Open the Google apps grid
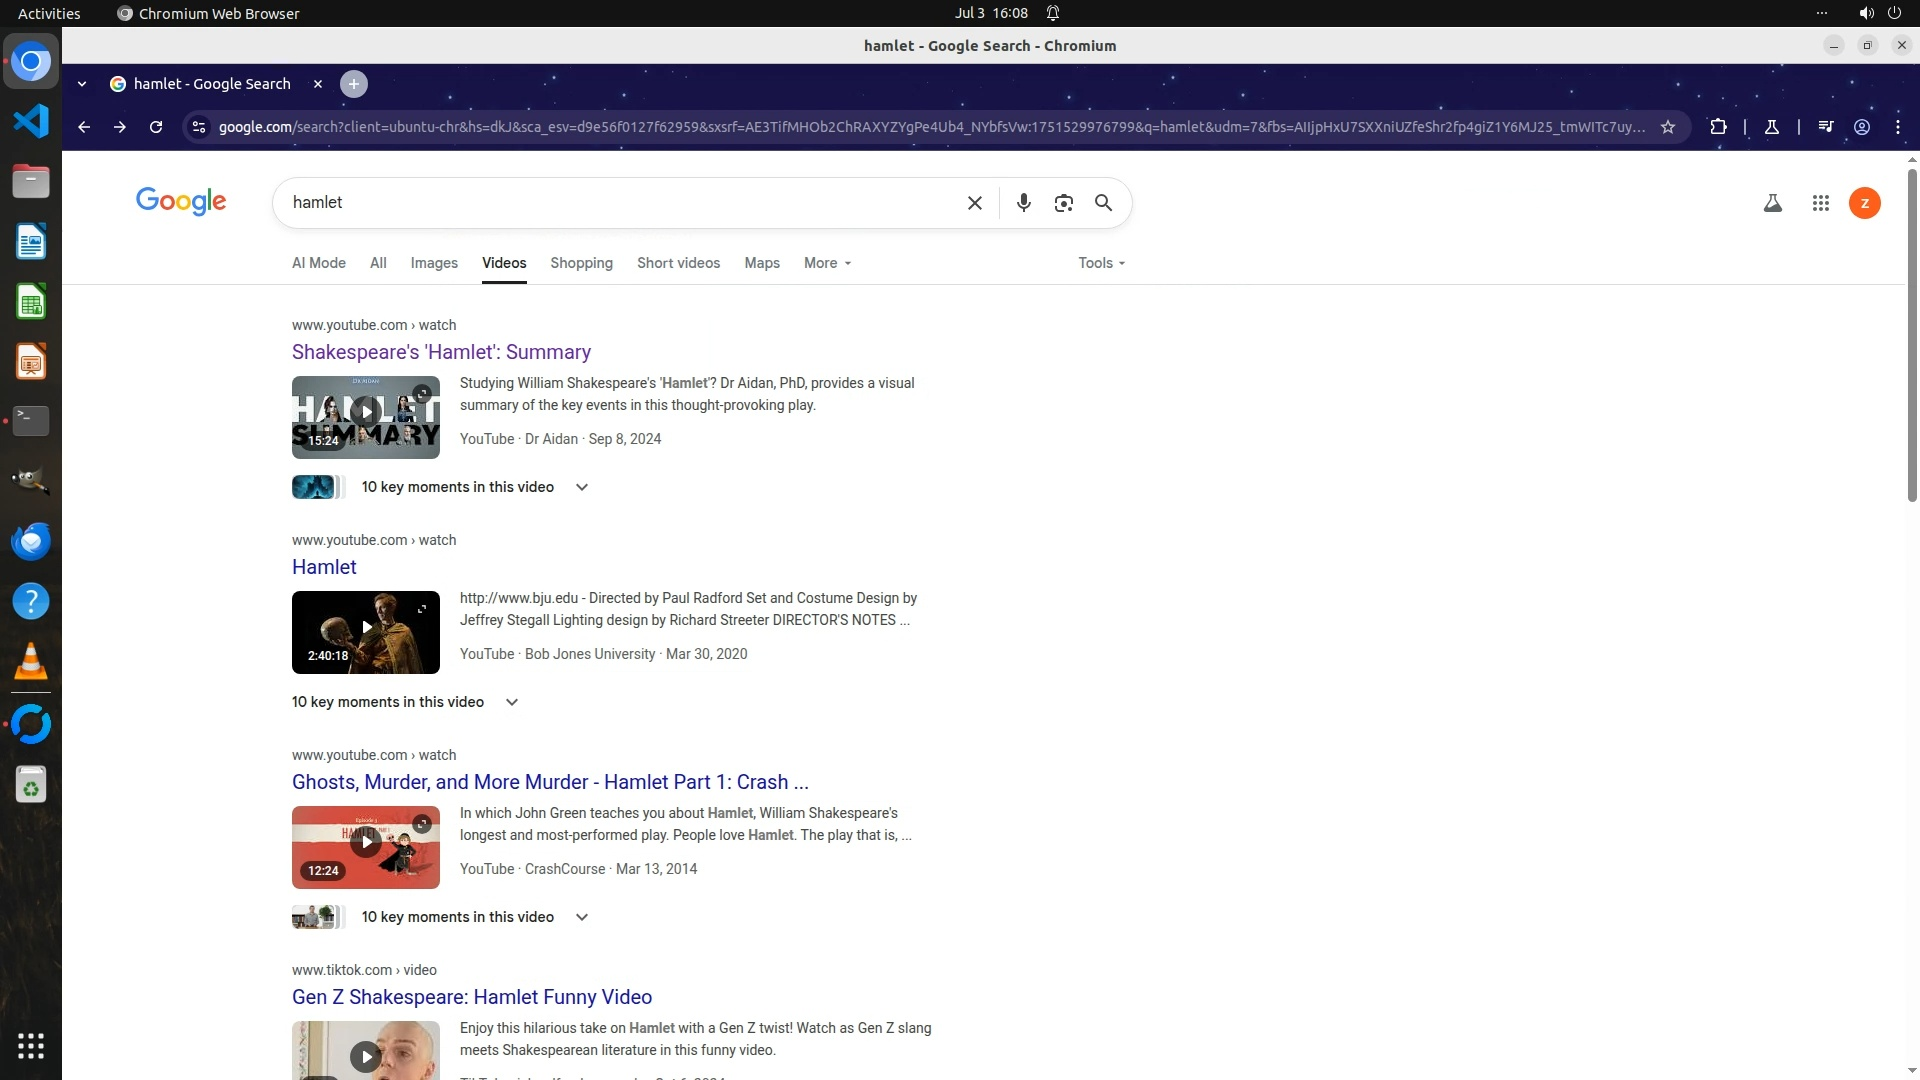Image resolution: width=1920 pixels, height=1080 pixels. (x=1820, y=203)
